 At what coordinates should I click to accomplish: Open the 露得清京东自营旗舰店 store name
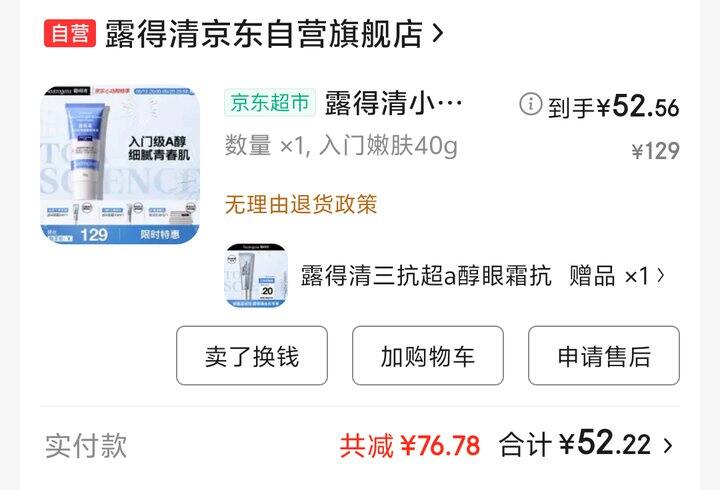pyautogui.click(x=264, y=34)
